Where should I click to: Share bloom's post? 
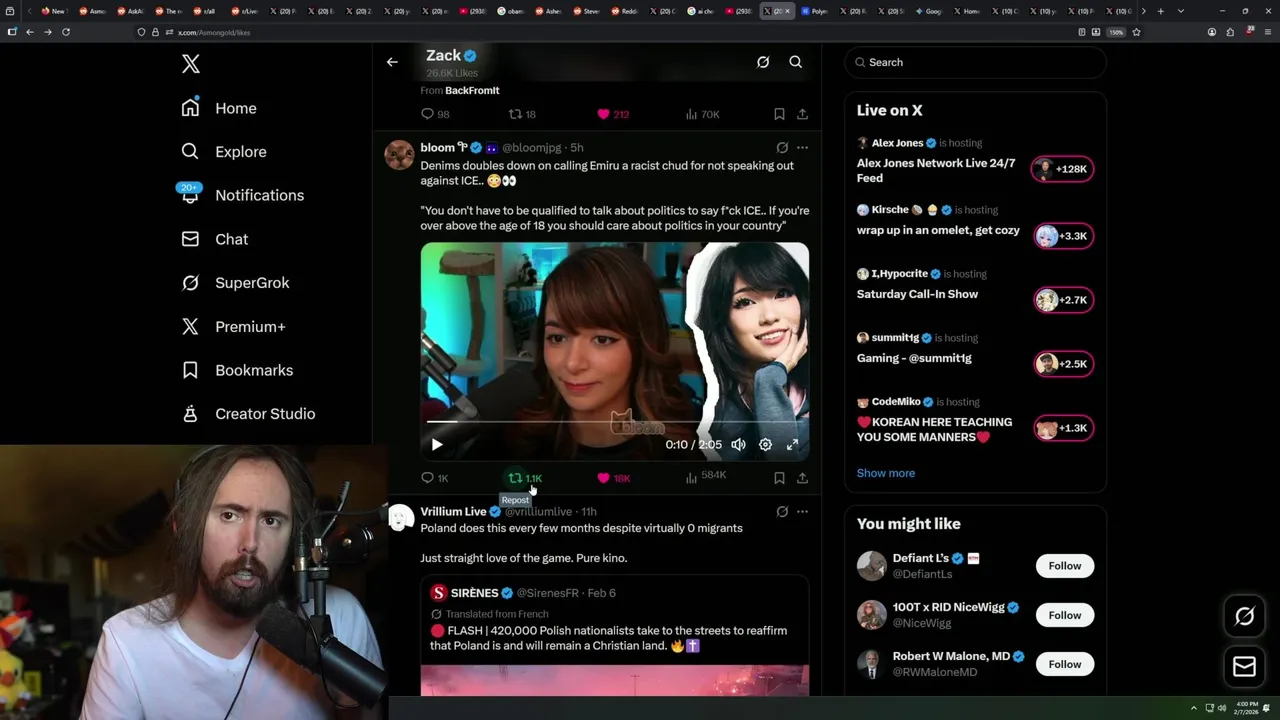(802, 478)
